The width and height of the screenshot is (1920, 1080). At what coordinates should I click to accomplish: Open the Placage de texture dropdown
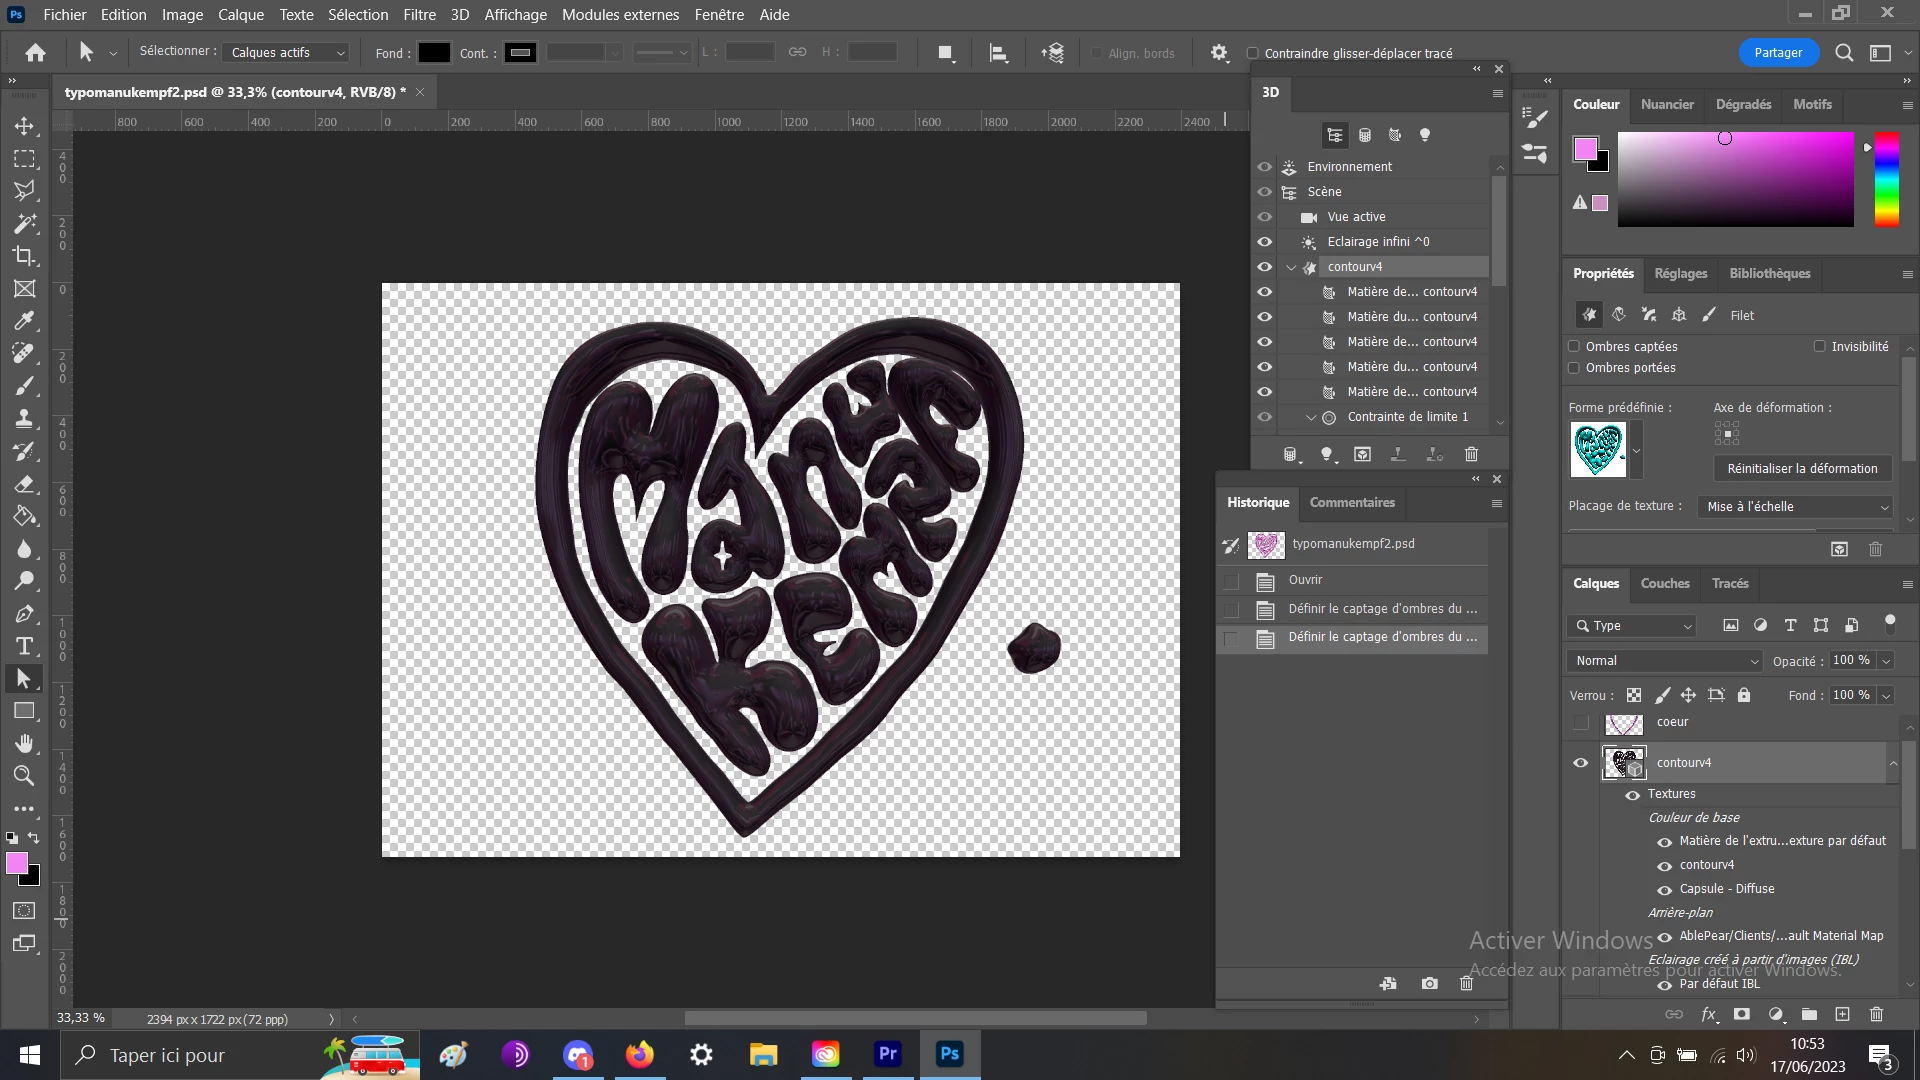1796,507
